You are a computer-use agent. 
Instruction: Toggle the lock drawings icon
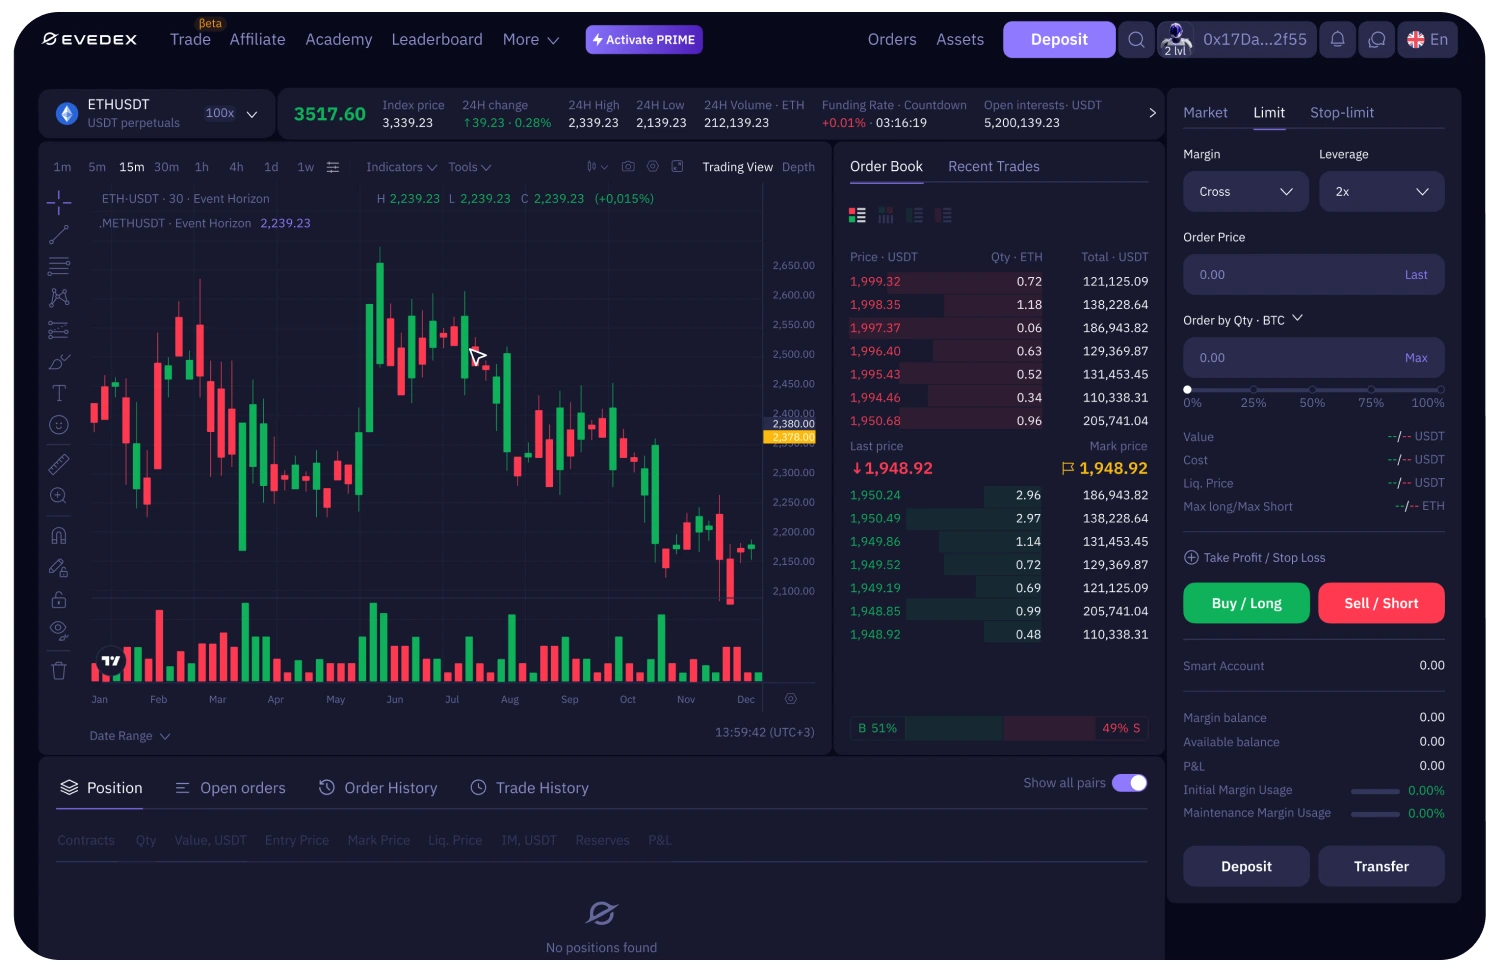pos(59,600)
